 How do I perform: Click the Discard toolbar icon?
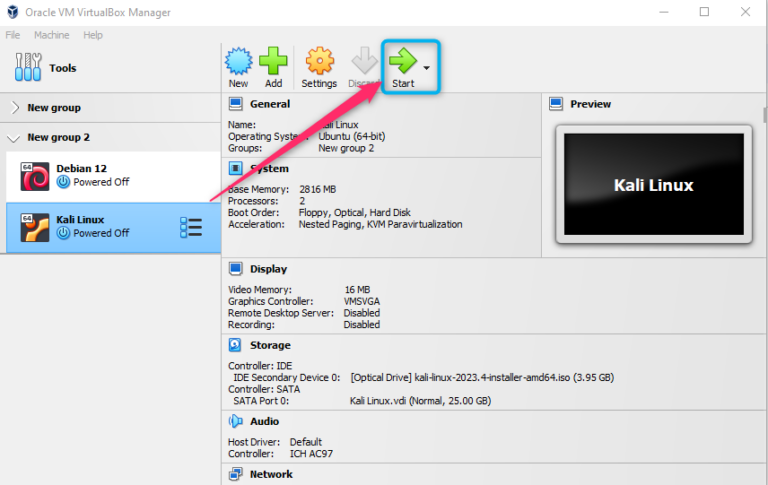364,62
